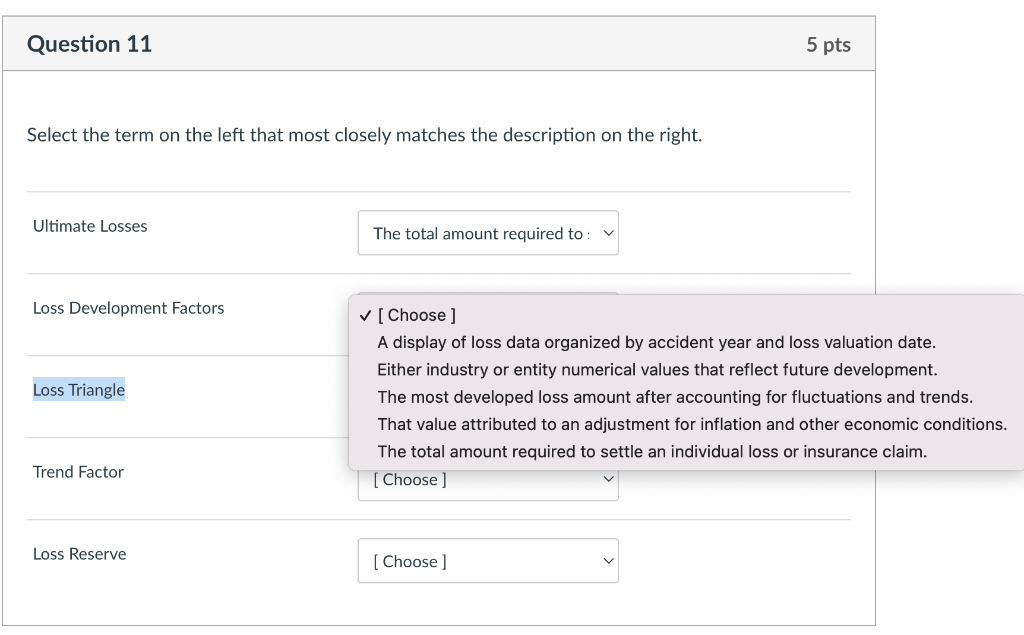Click the chevron arrow on Trend Factor dropdown
The height and width of the screenshot is (635, 1024).
[x=606, y=480]
